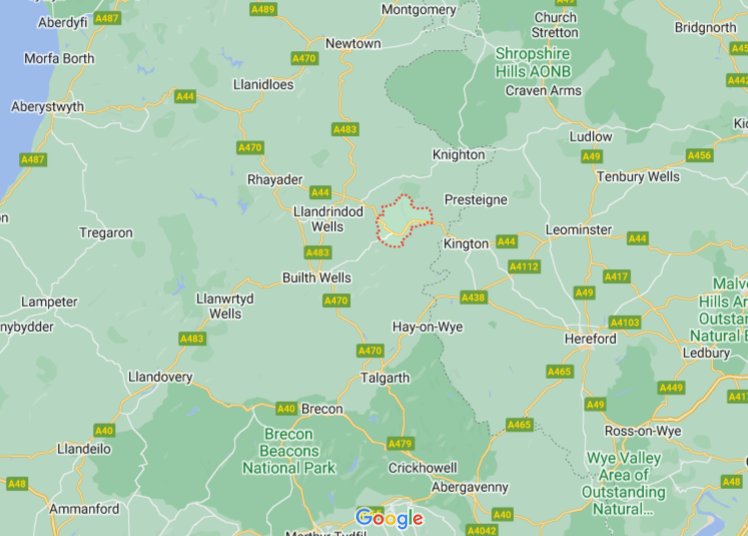The width and height of the screenshot is (748, 536).
Task: Click the A489 road shield
Action: tap(263, 9)
